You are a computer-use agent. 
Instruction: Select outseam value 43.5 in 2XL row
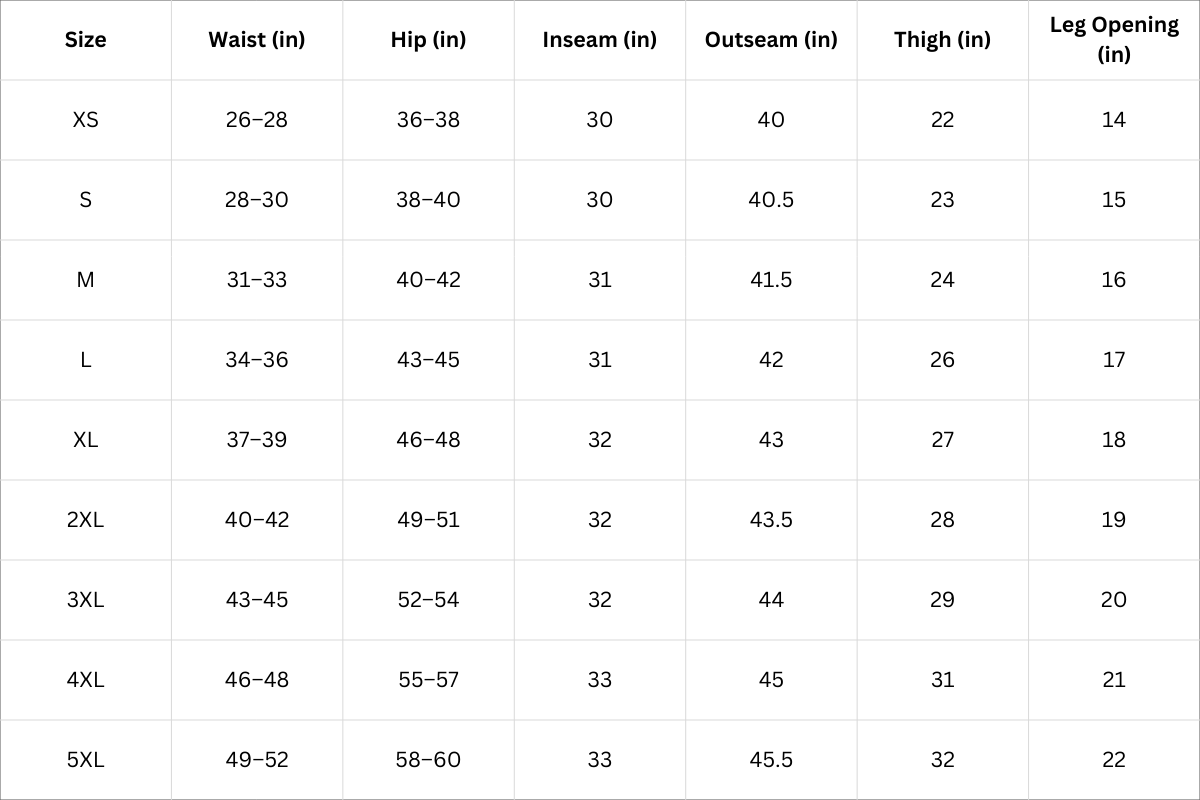[771, 520]
